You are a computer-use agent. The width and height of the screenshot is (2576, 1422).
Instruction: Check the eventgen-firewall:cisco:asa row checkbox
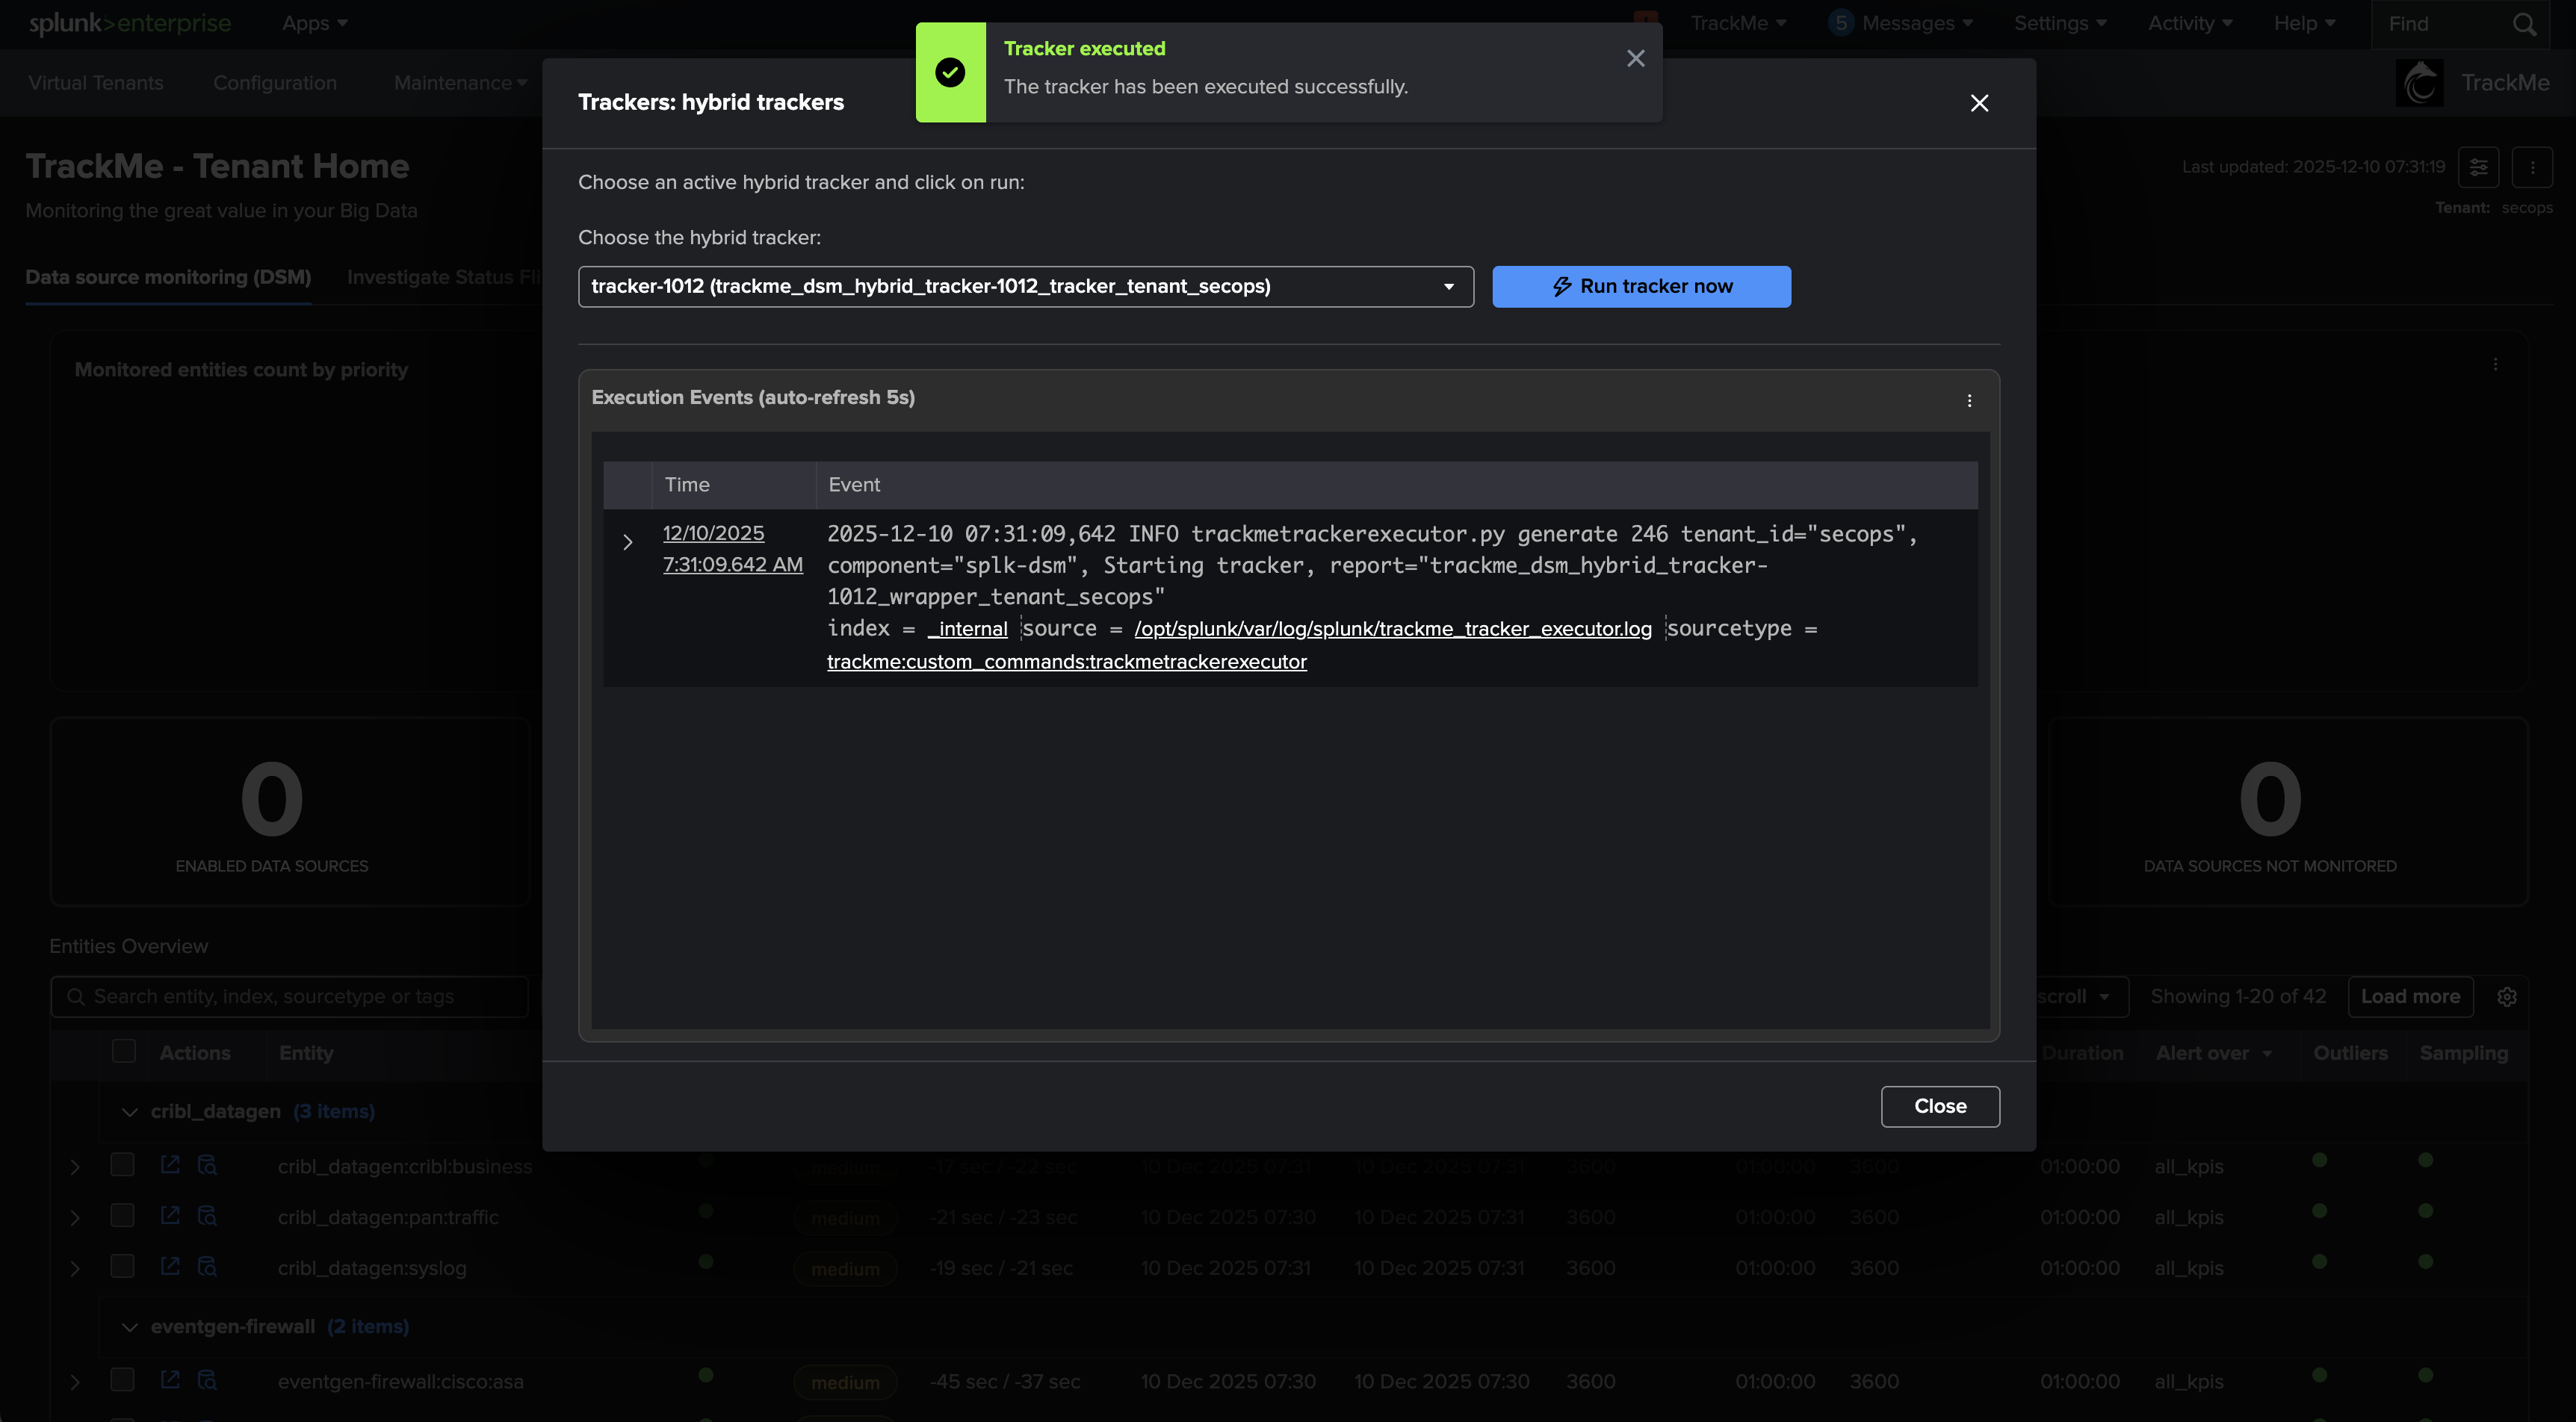(x=122, y=1380)
